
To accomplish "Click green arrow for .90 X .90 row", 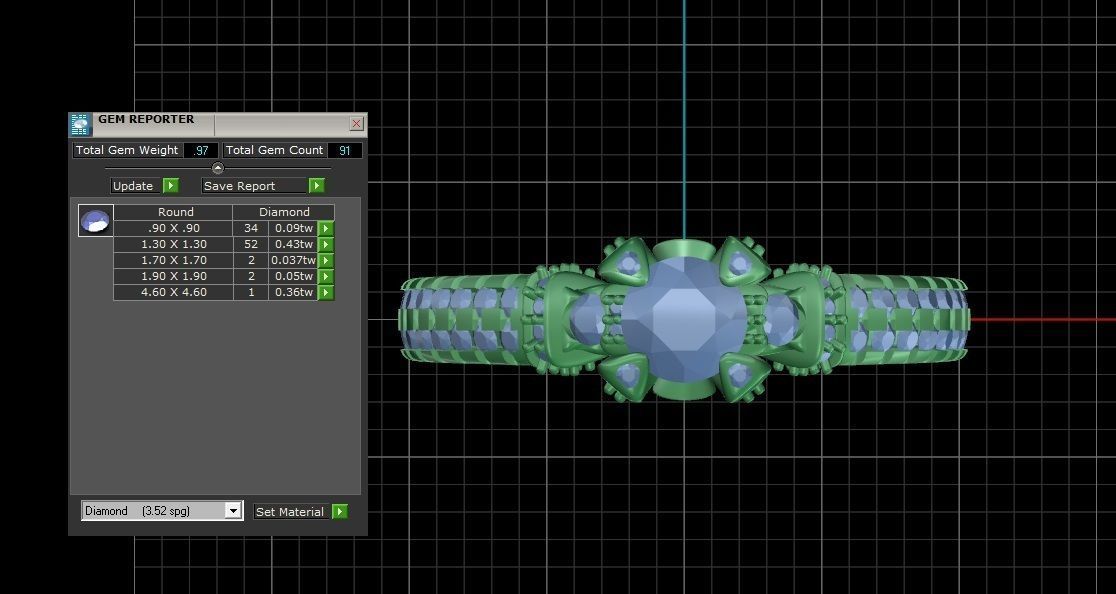I will pos(325,228).
